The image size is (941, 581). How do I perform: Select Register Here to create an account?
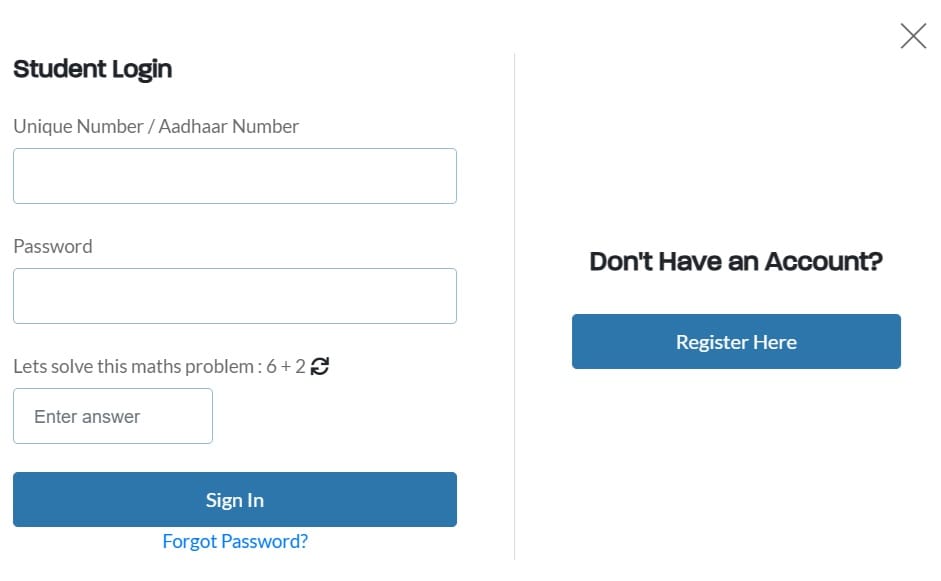tap(735, 341)
